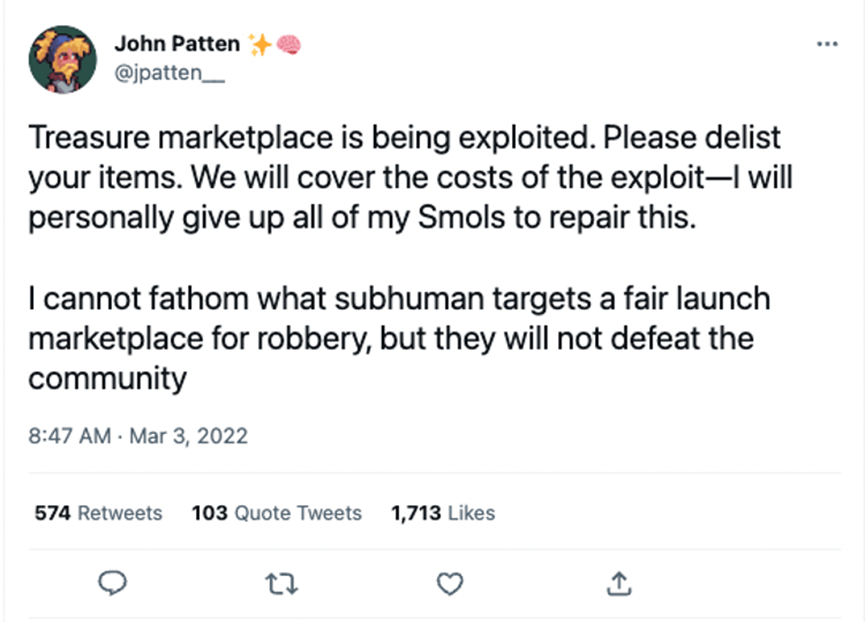The width and height of the screenshot is (865, 622).
Task: Open the John Patten display name link
Action: (x=177, y=43)
